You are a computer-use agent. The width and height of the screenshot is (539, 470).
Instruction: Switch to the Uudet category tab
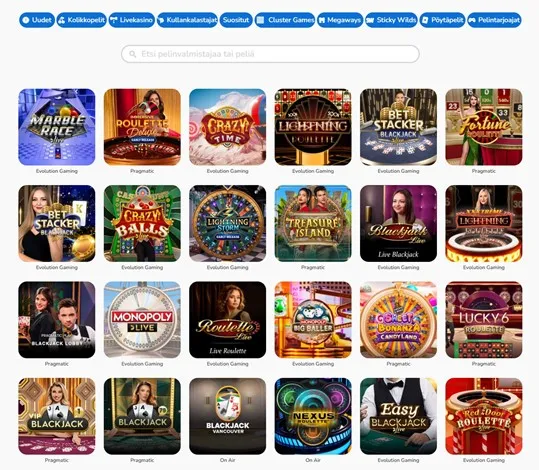click(x=37, y=20)
